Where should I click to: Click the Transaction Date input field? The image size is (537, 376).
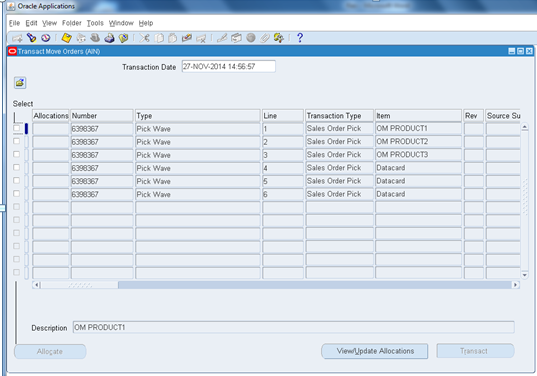pyautogui.click(x=228, y=66)
